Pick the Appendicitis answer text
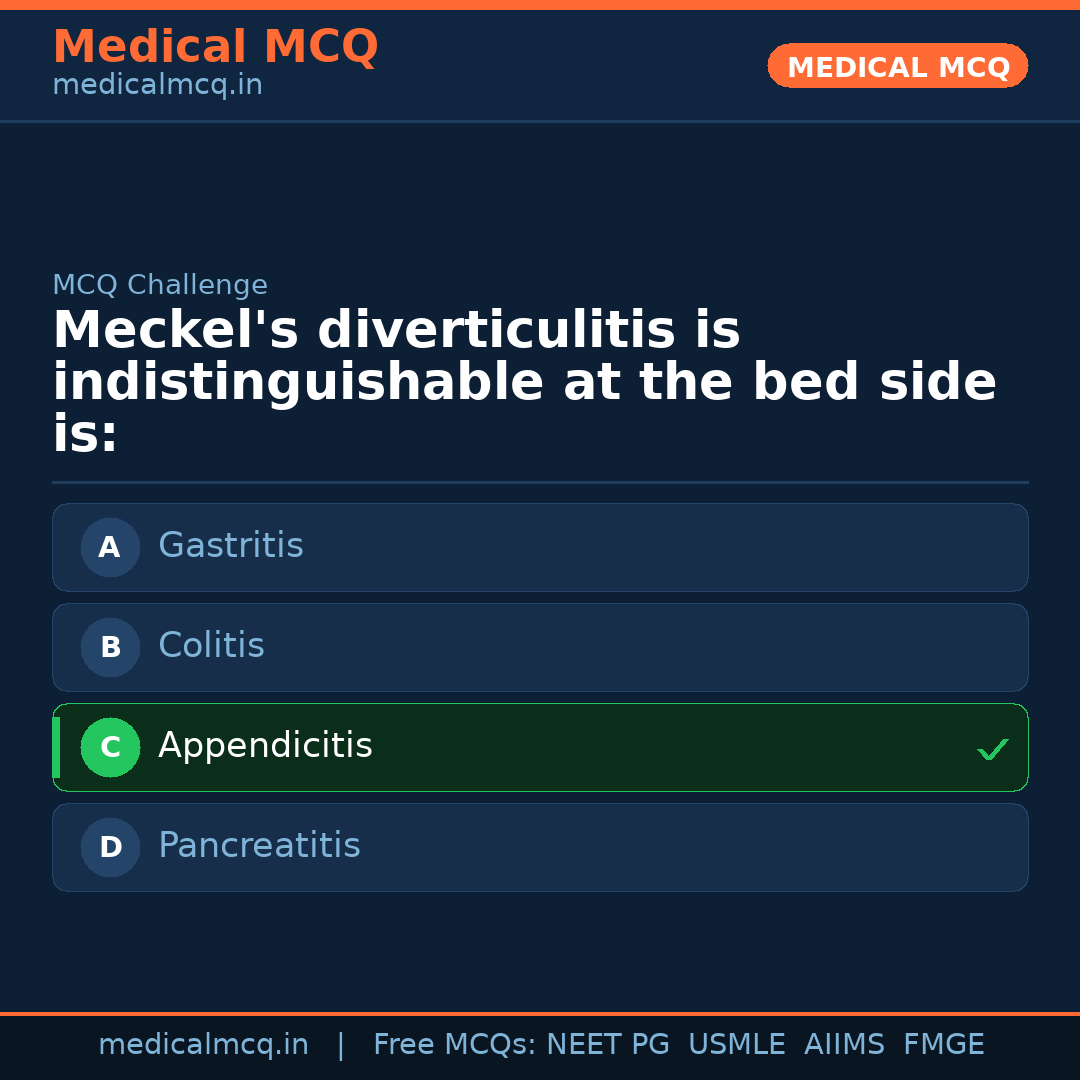This screenshot has width=1080, height=1080. [265, 746]
